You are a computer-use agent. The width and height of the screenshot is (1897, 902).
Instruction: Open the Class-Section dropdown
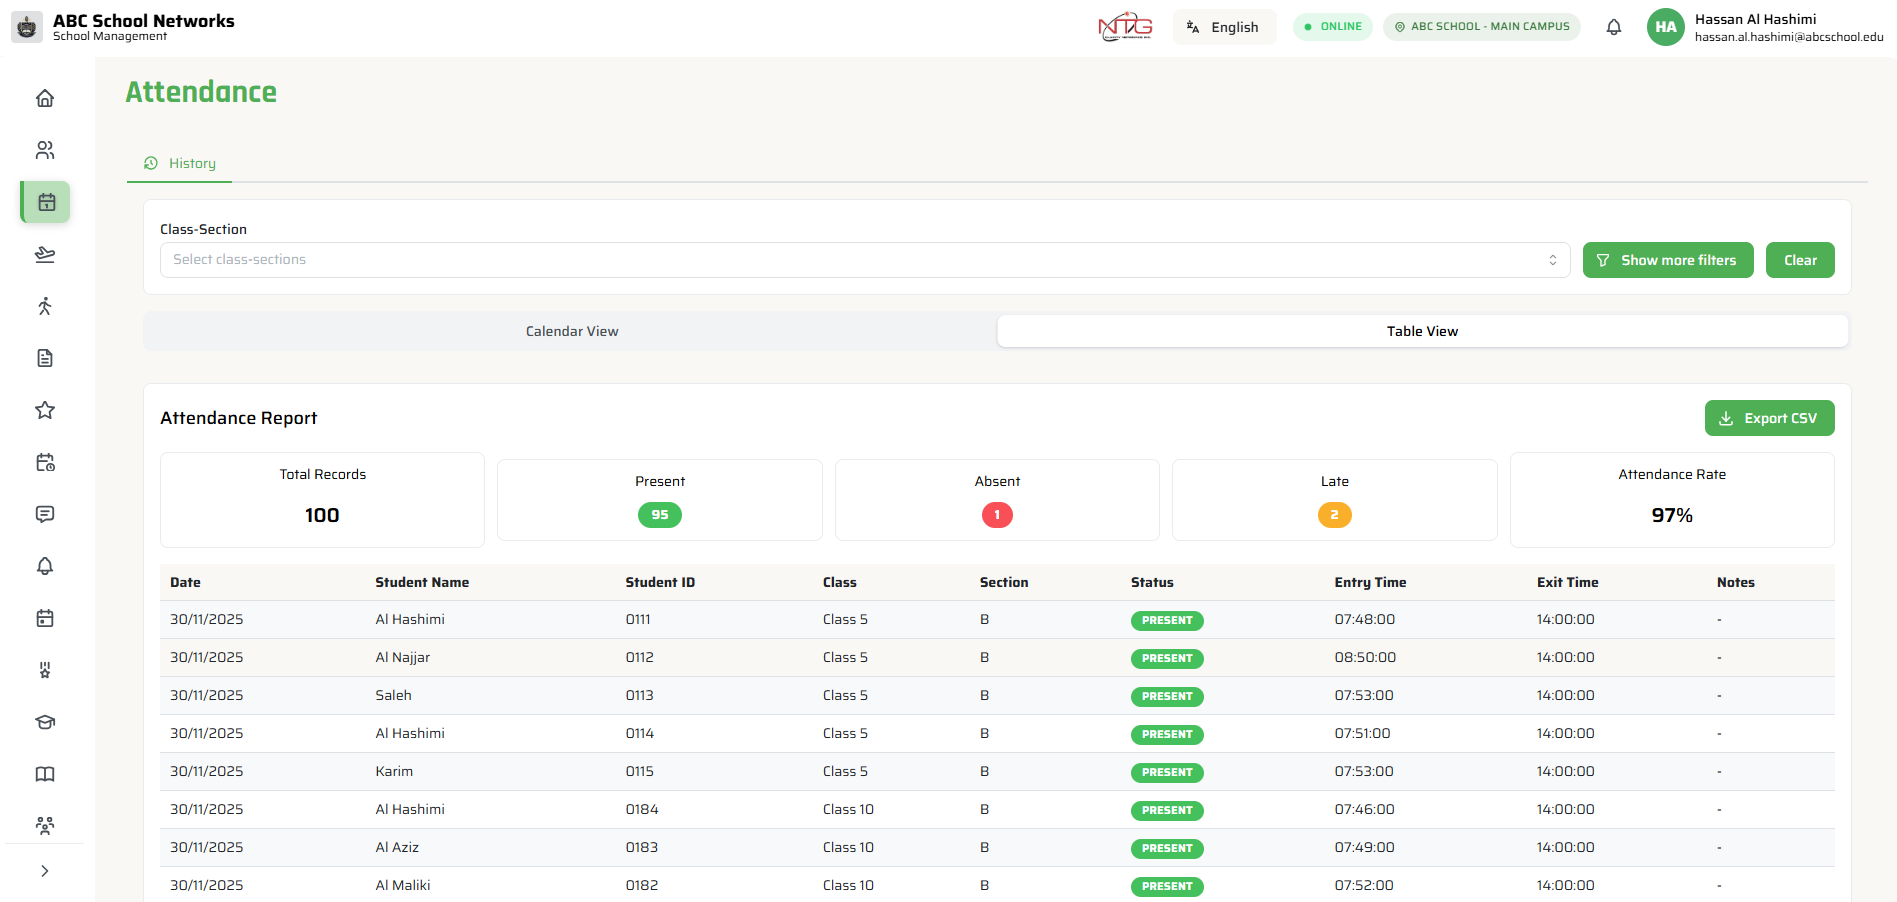click(864, 260)
